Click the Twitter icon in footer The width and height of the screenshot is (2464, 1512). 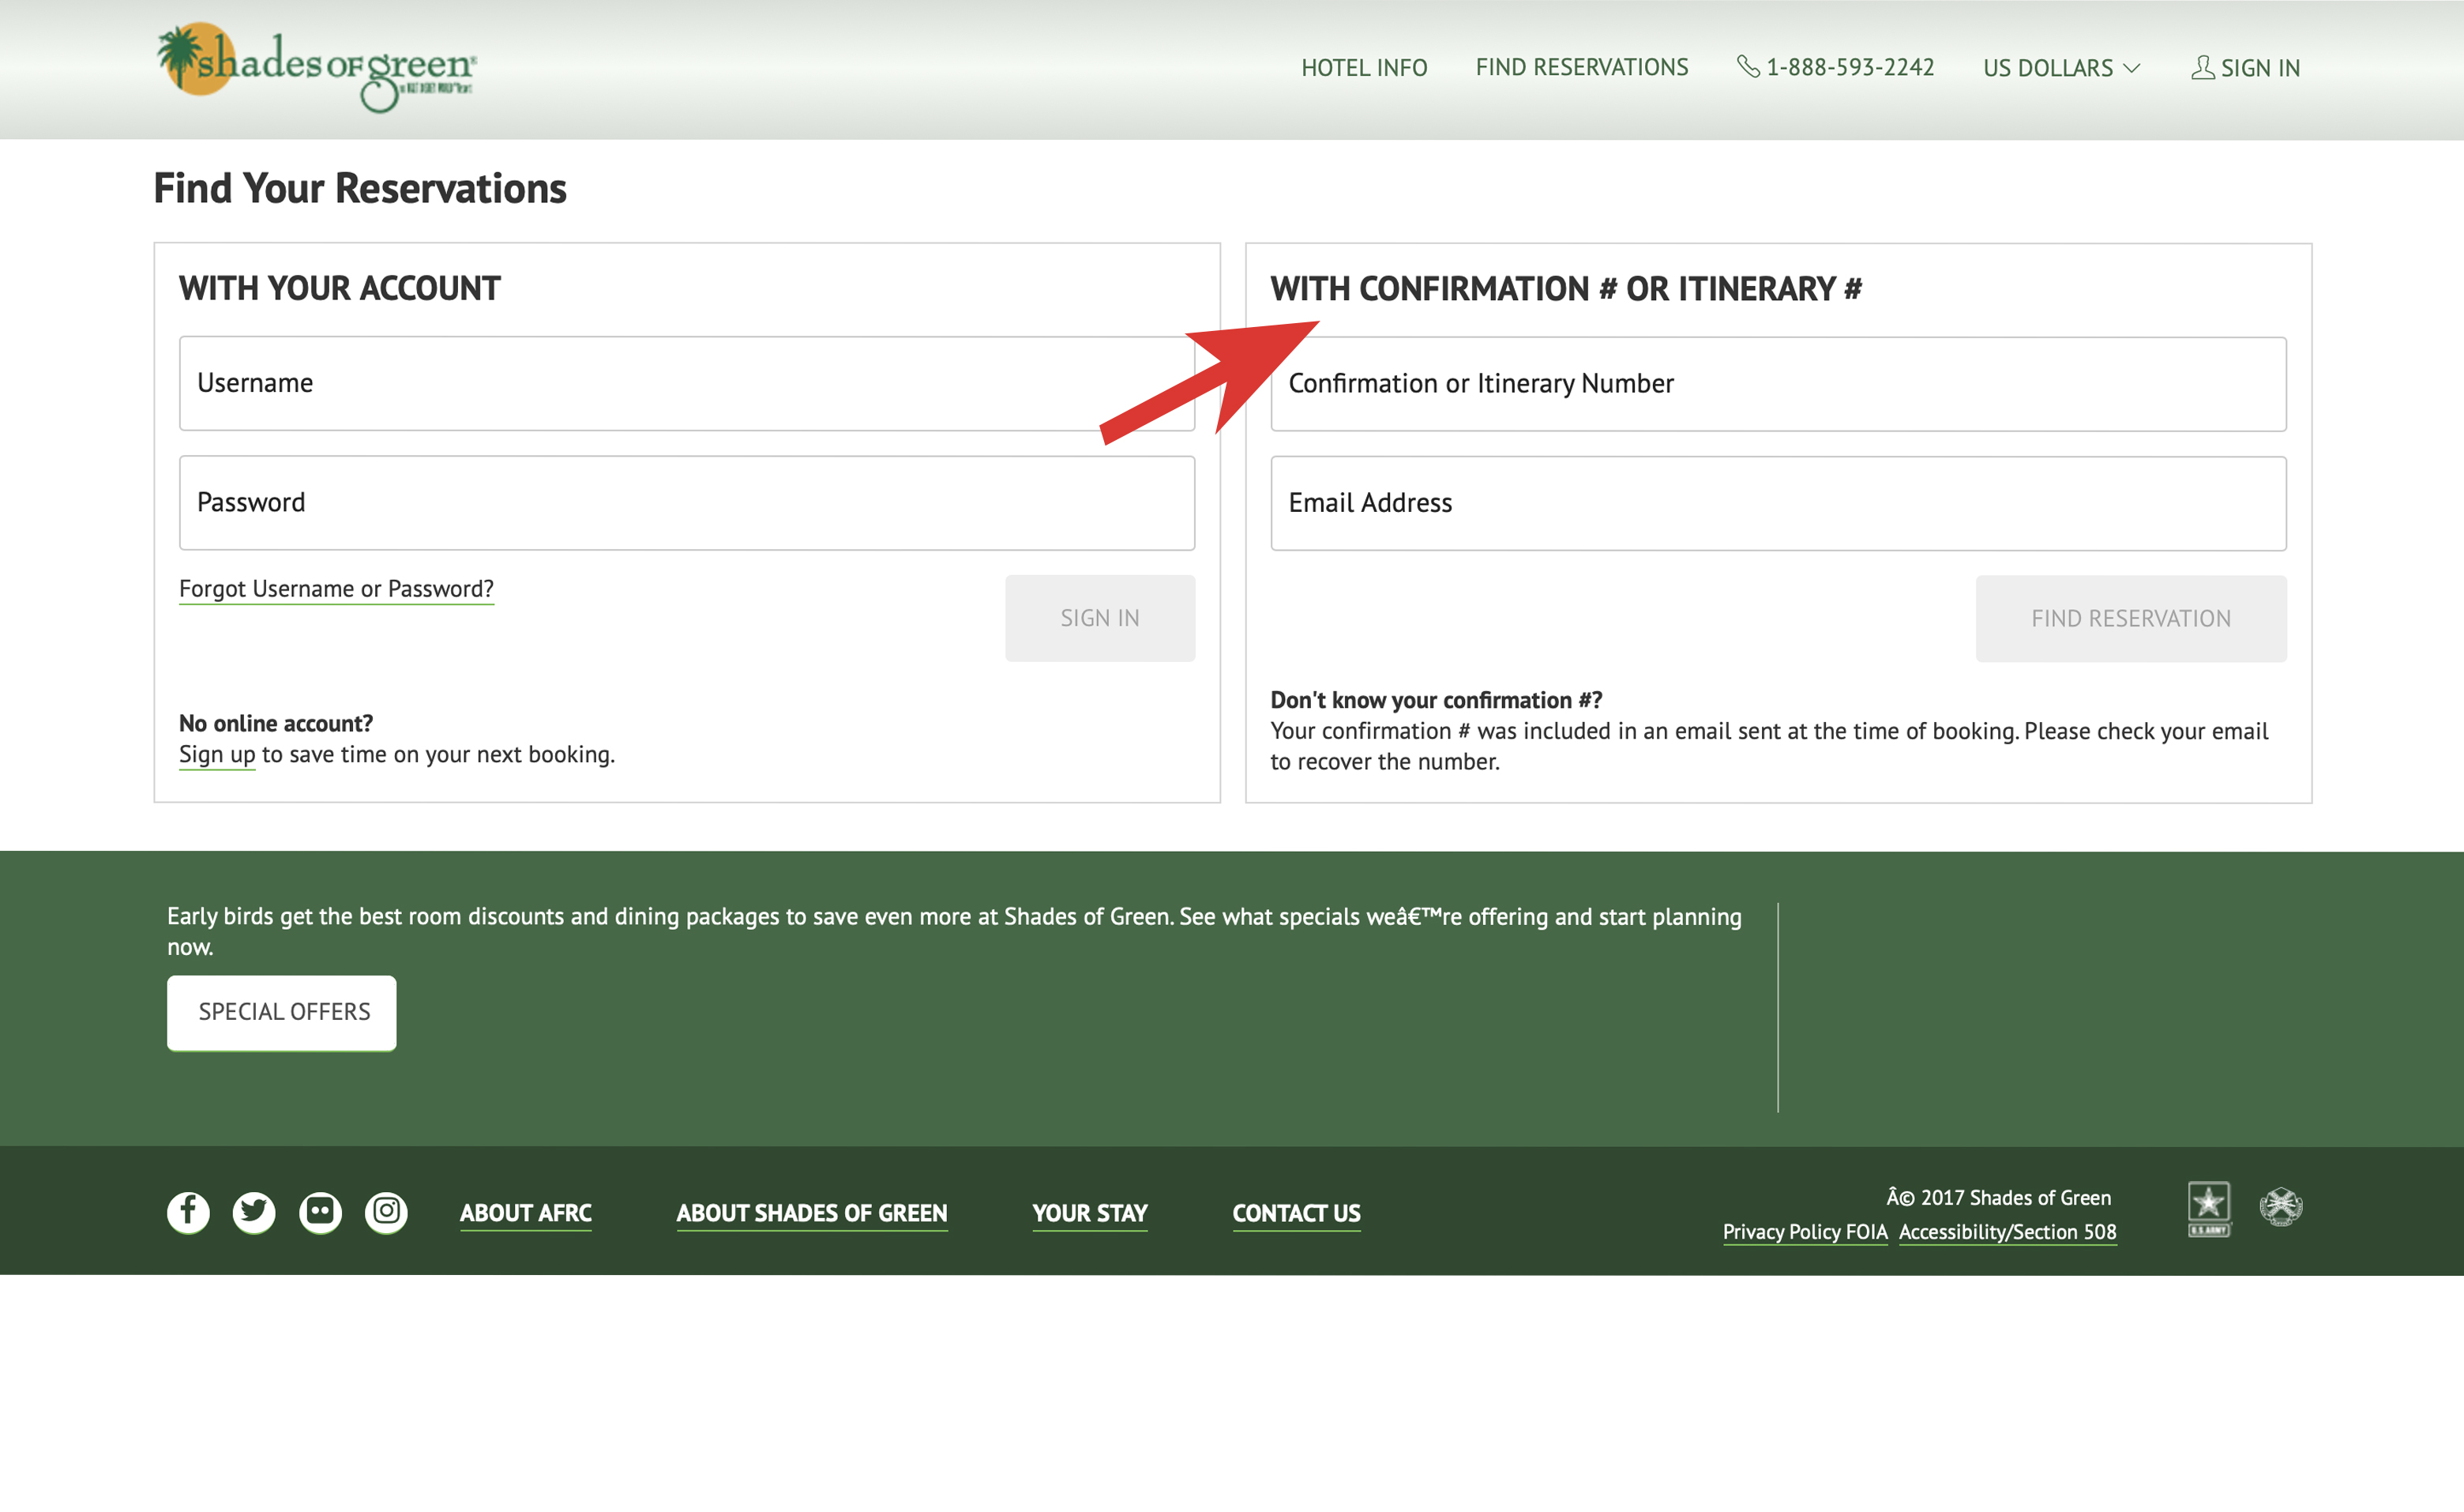(x=252, y=1211)
